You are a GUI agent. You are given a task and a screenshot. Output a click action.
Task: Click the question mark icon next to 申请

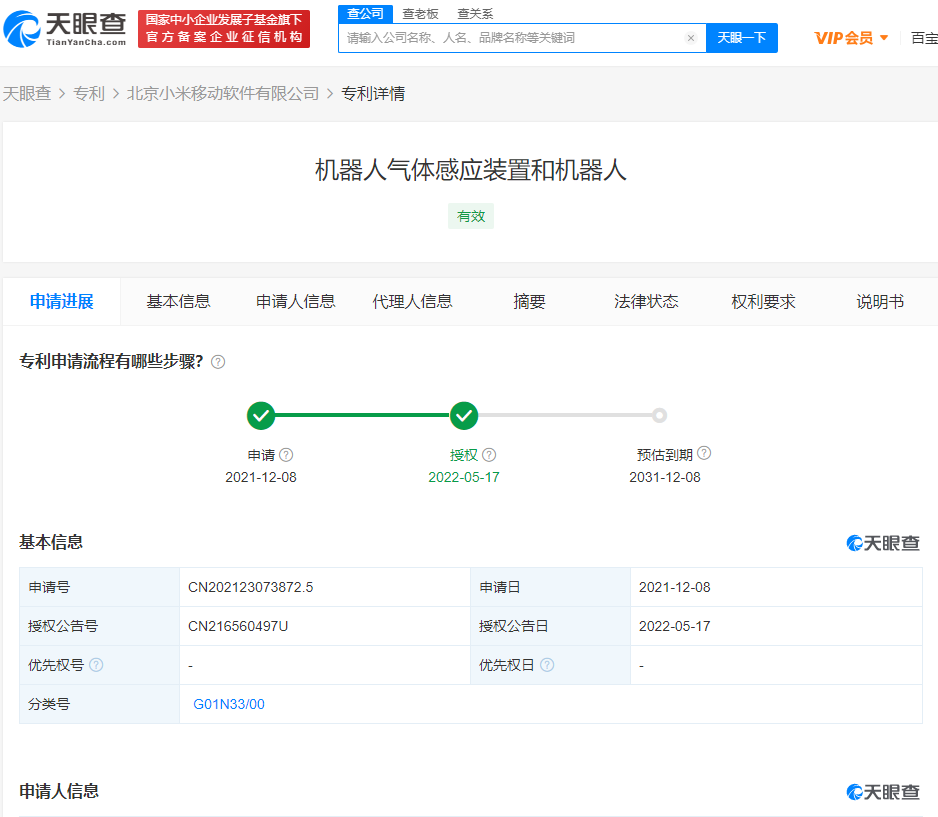pos(286,454)
